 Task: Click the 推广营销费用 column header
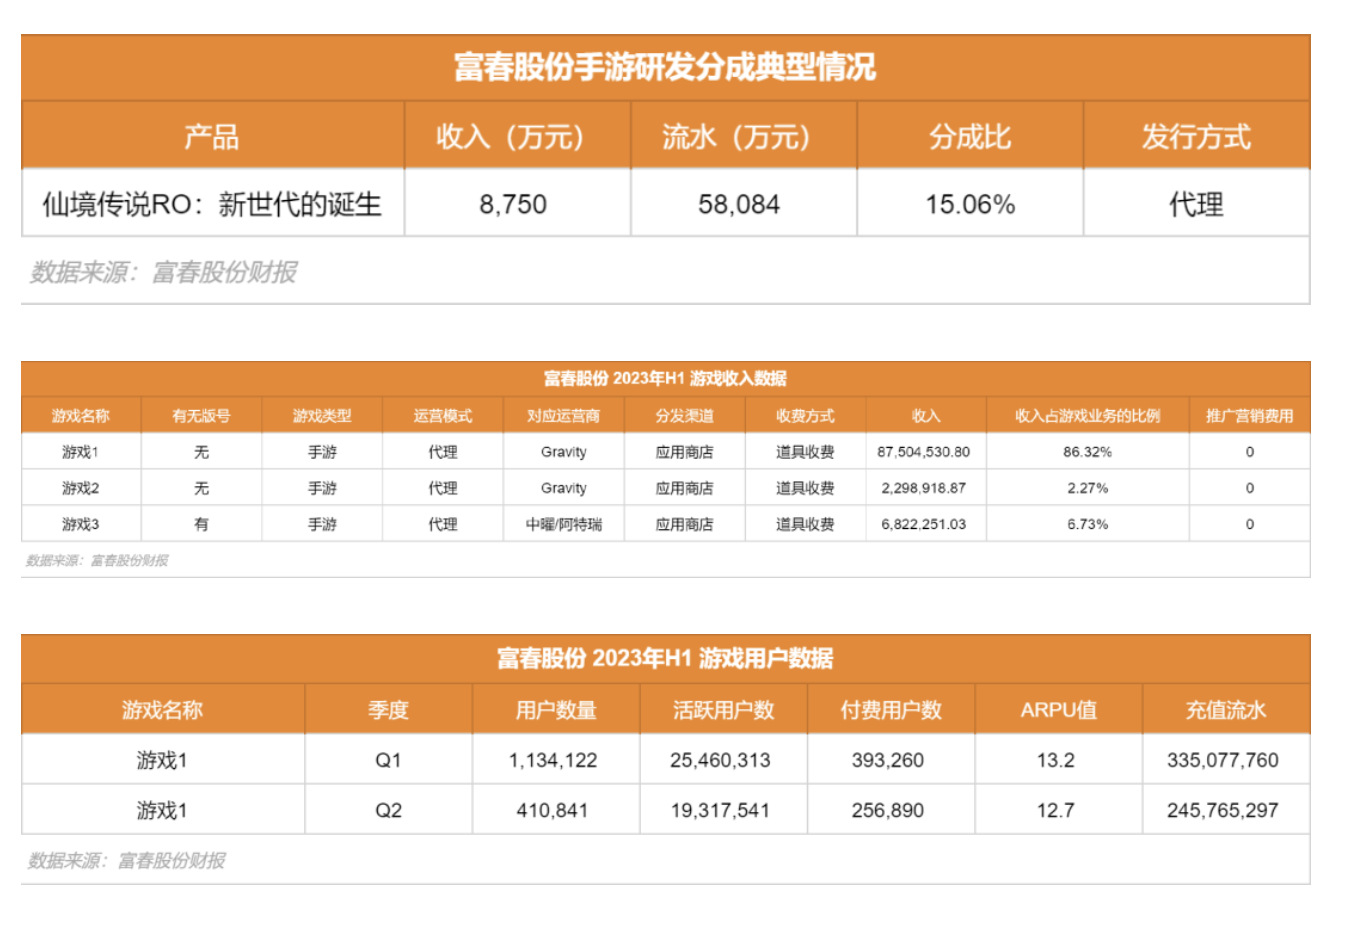pyautogui.click(x=1250, y=415)
